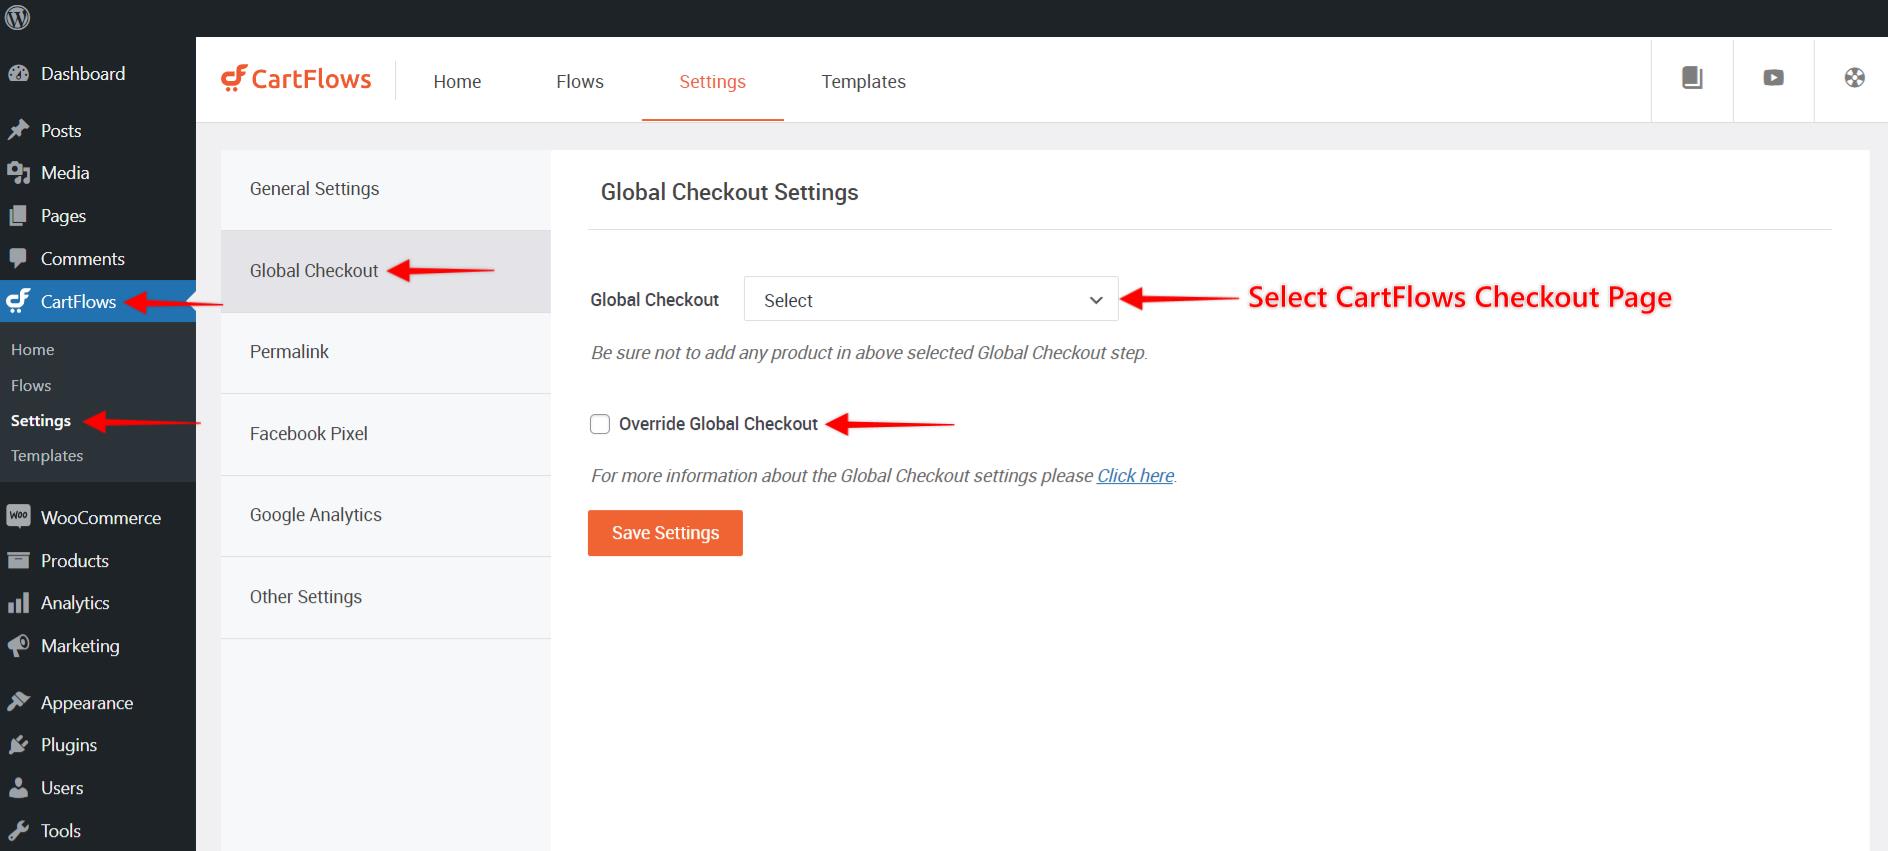Open WooCommerce from the sidebar

click(x=100, y=518)
